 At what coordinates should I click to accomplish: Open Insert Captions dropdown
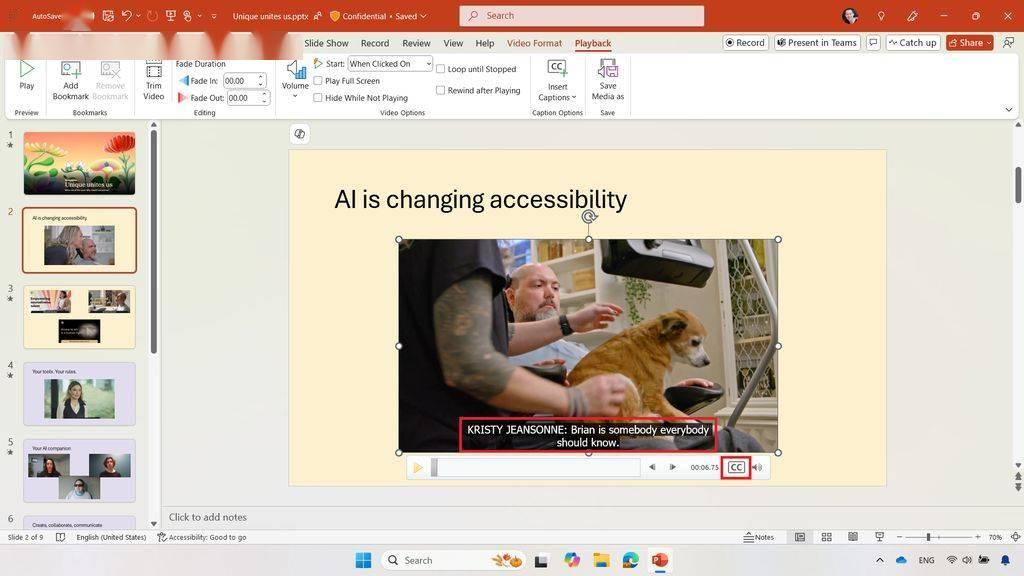pyautogui.click(x=557, y=80)
